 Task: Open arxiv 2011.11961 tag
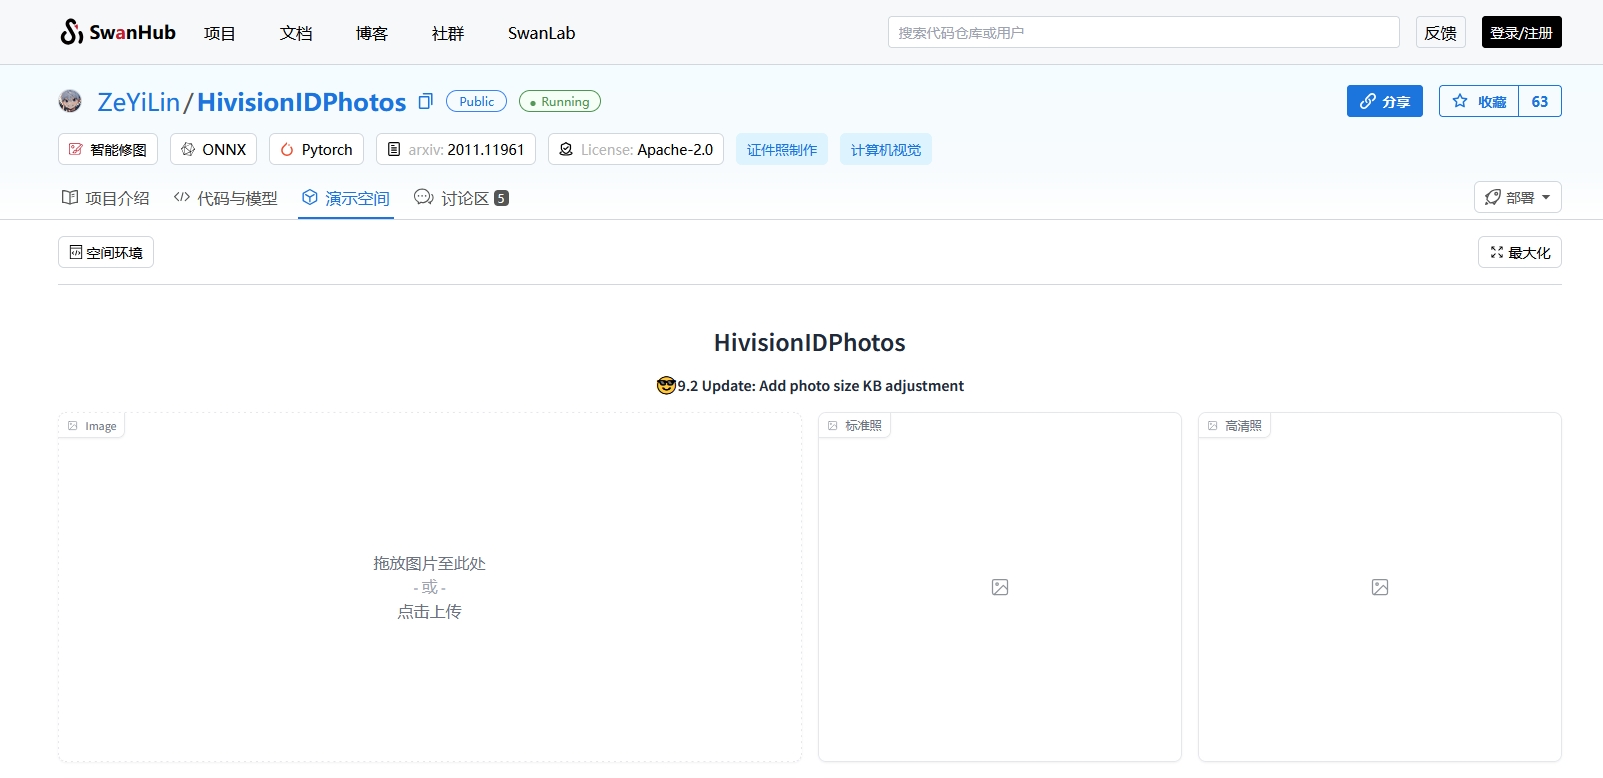coord(456,149)
